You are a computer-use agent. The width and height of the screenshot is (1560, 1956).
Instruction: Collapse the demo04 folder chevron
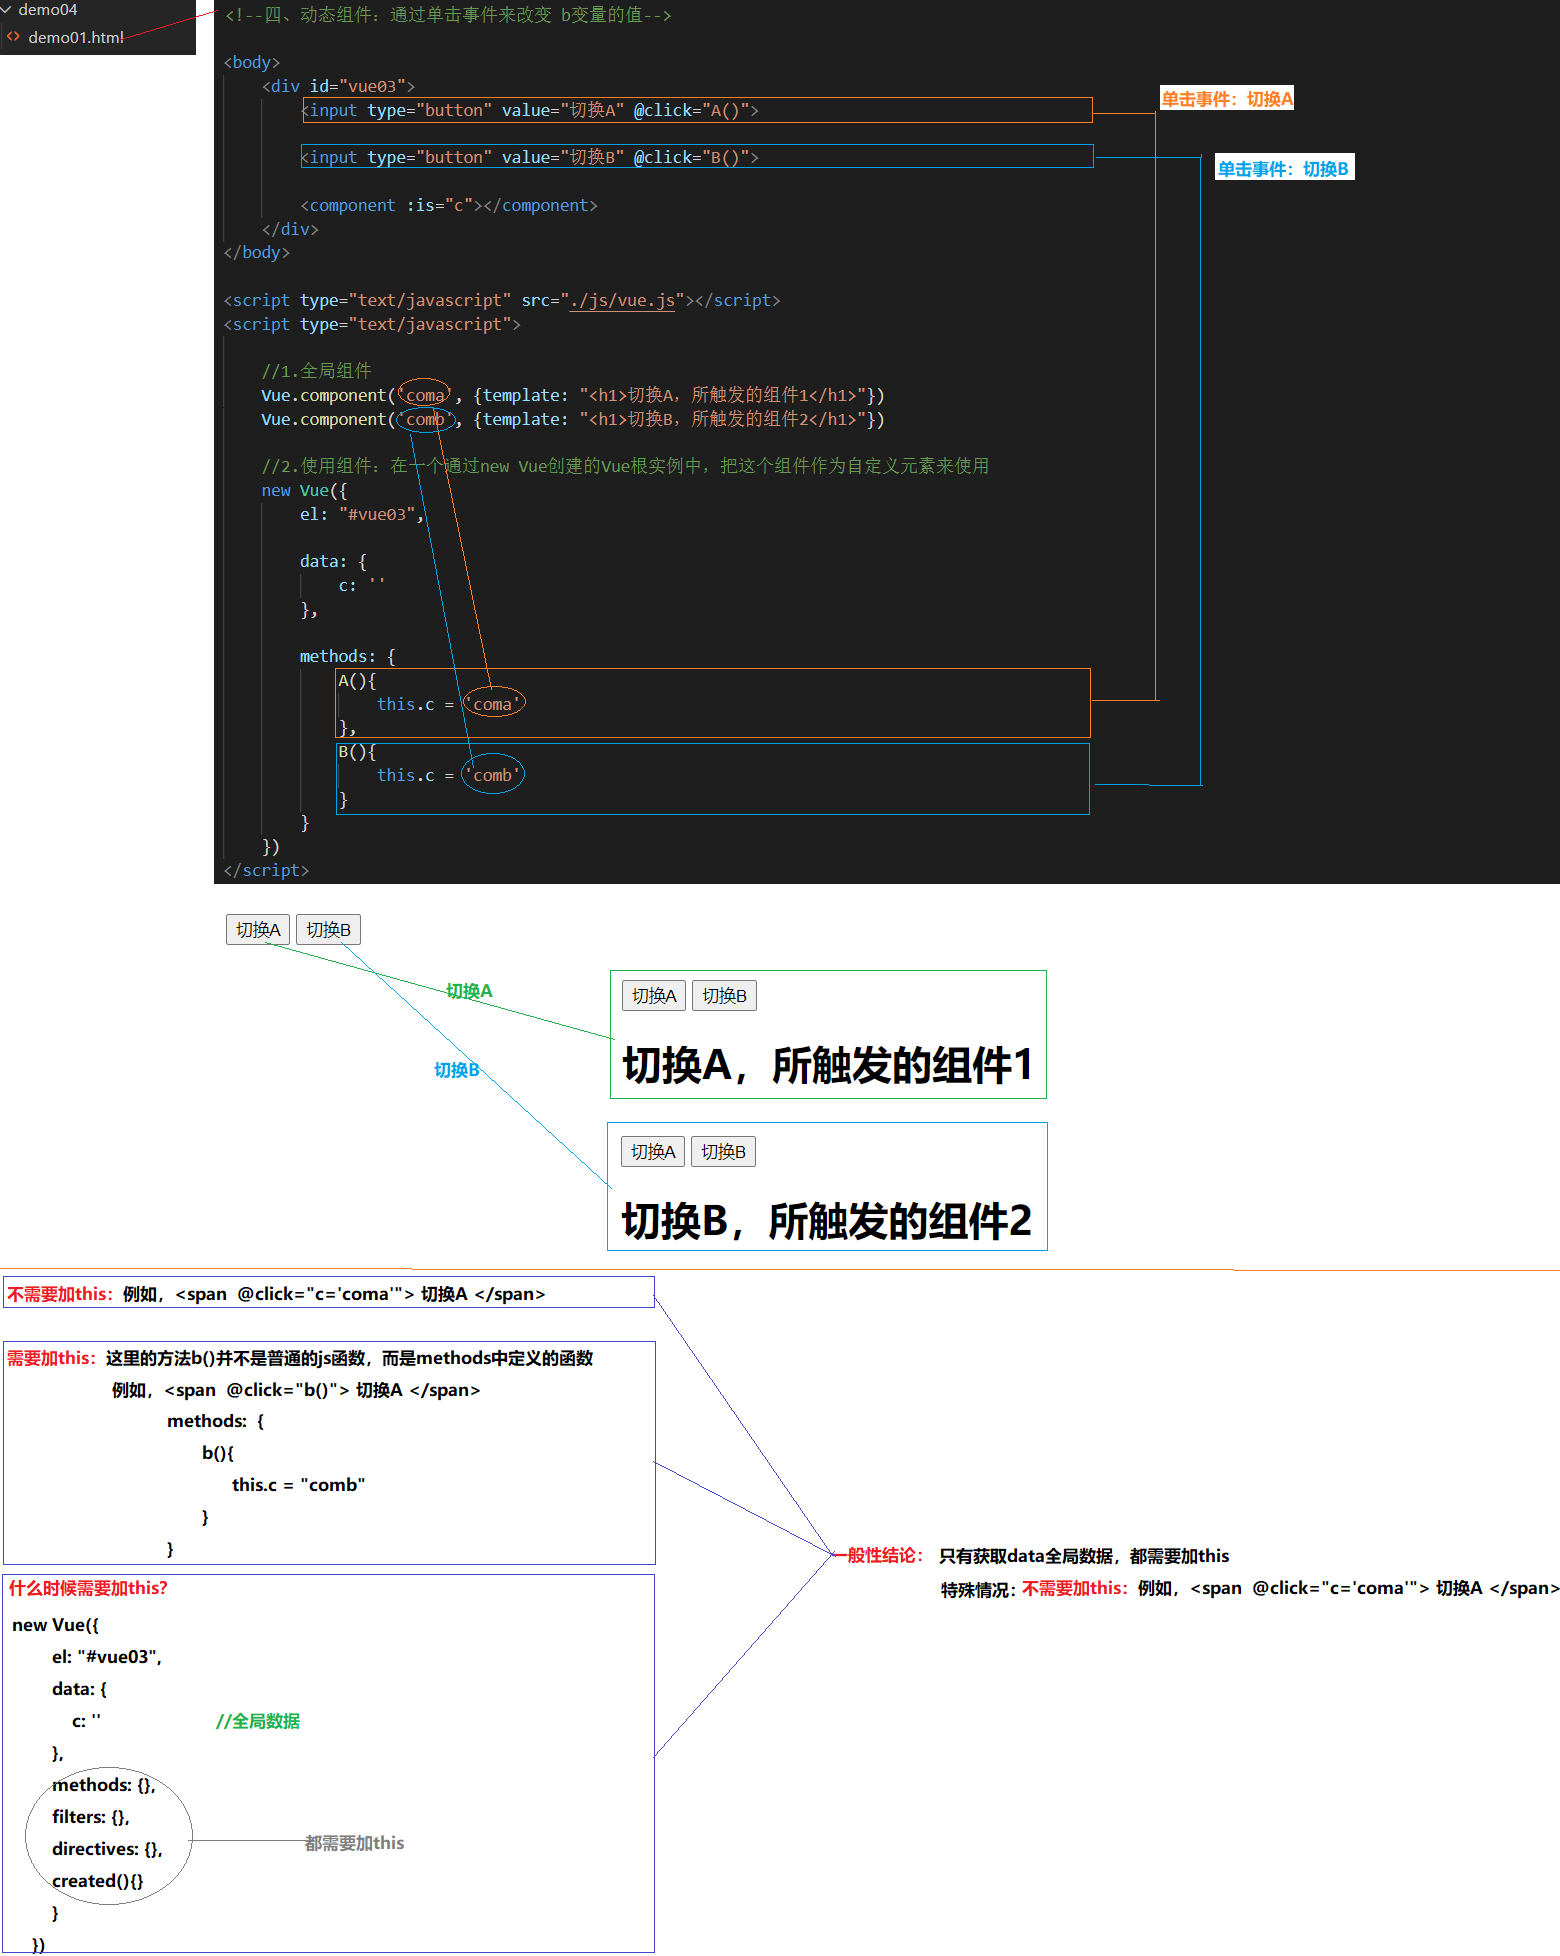pyautogui.click(x=7, y=10)
